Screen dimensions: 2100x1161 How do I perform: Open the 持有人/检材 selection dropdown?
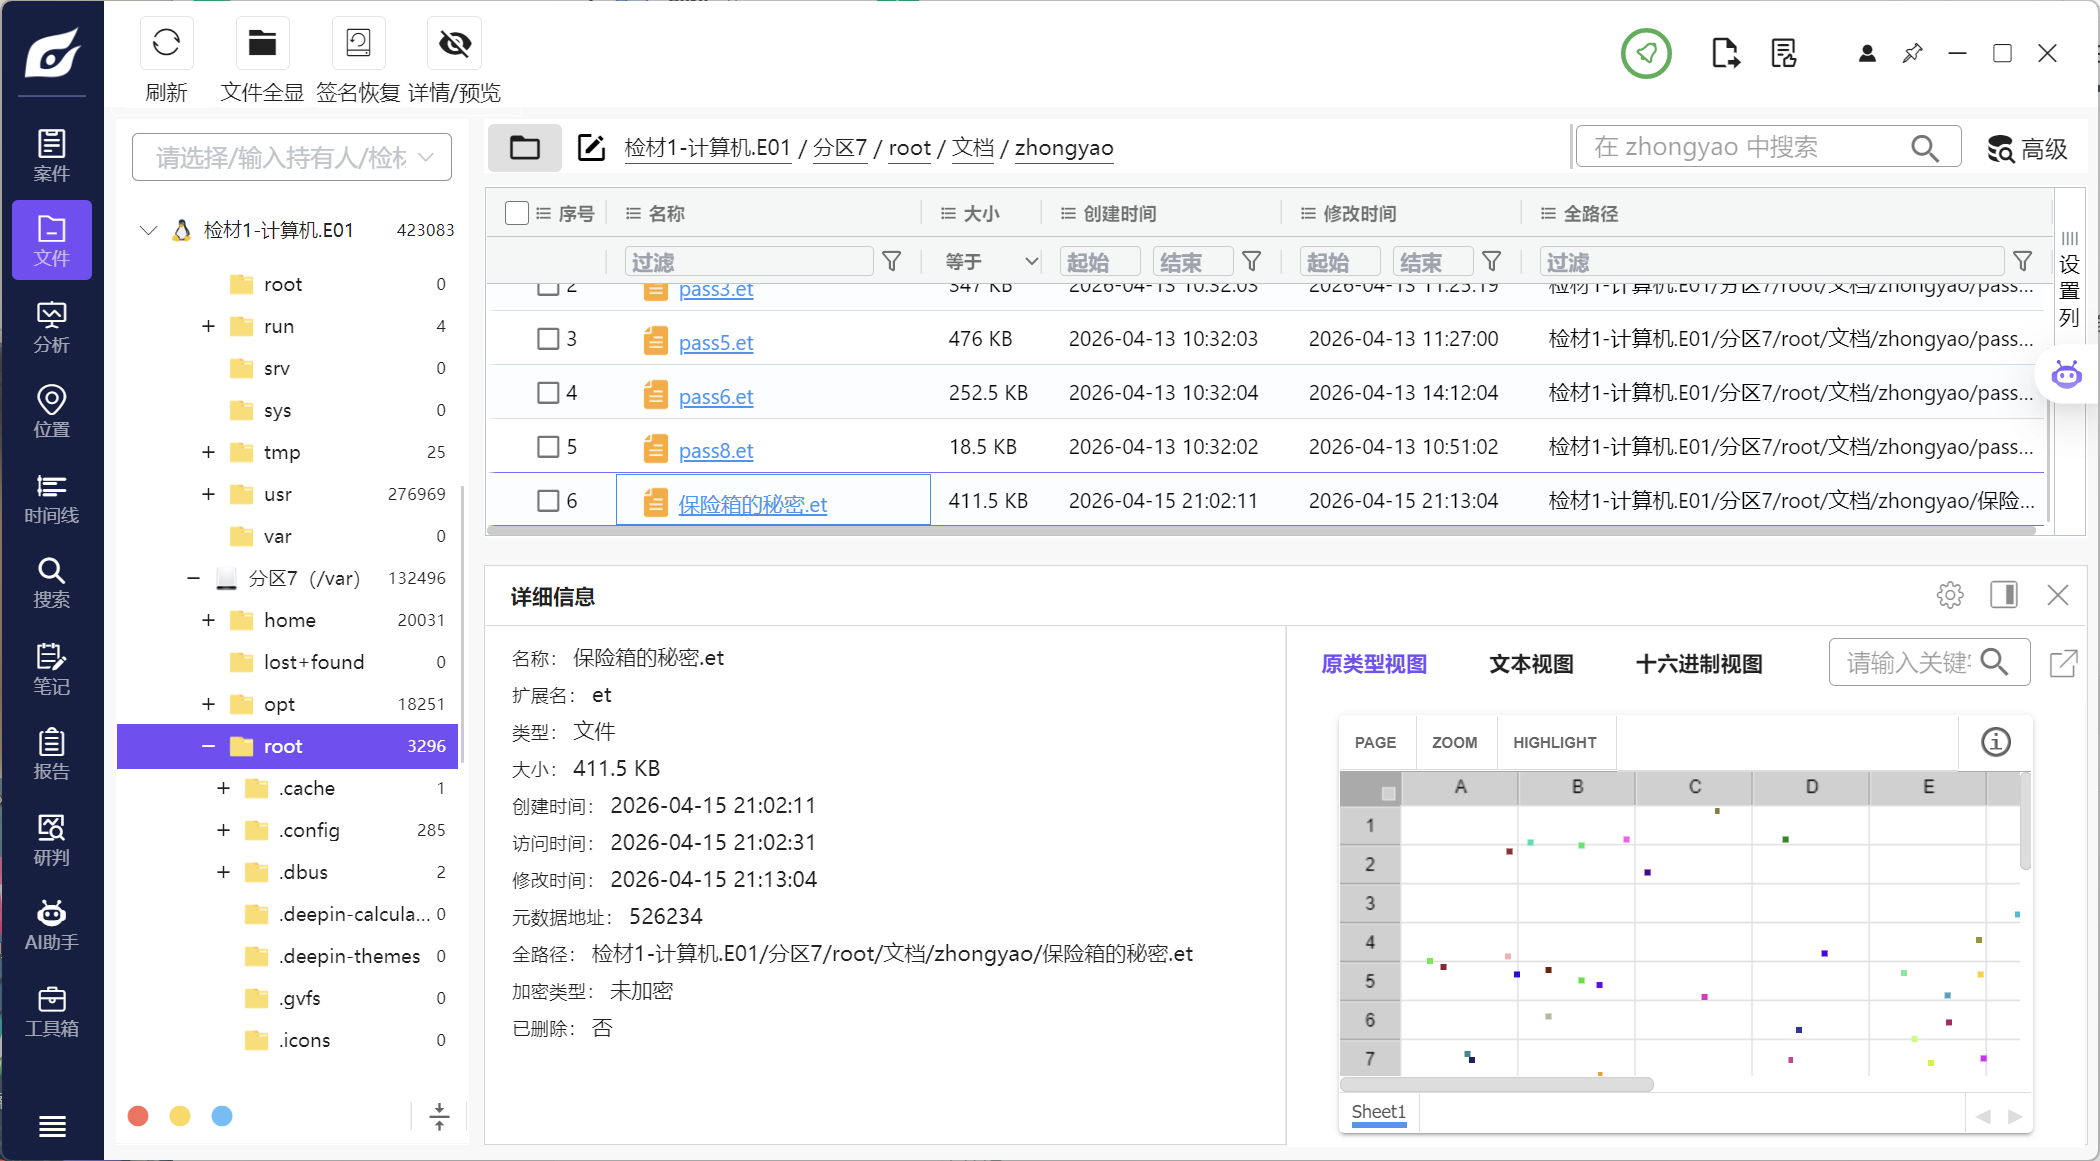pos(292,158)
